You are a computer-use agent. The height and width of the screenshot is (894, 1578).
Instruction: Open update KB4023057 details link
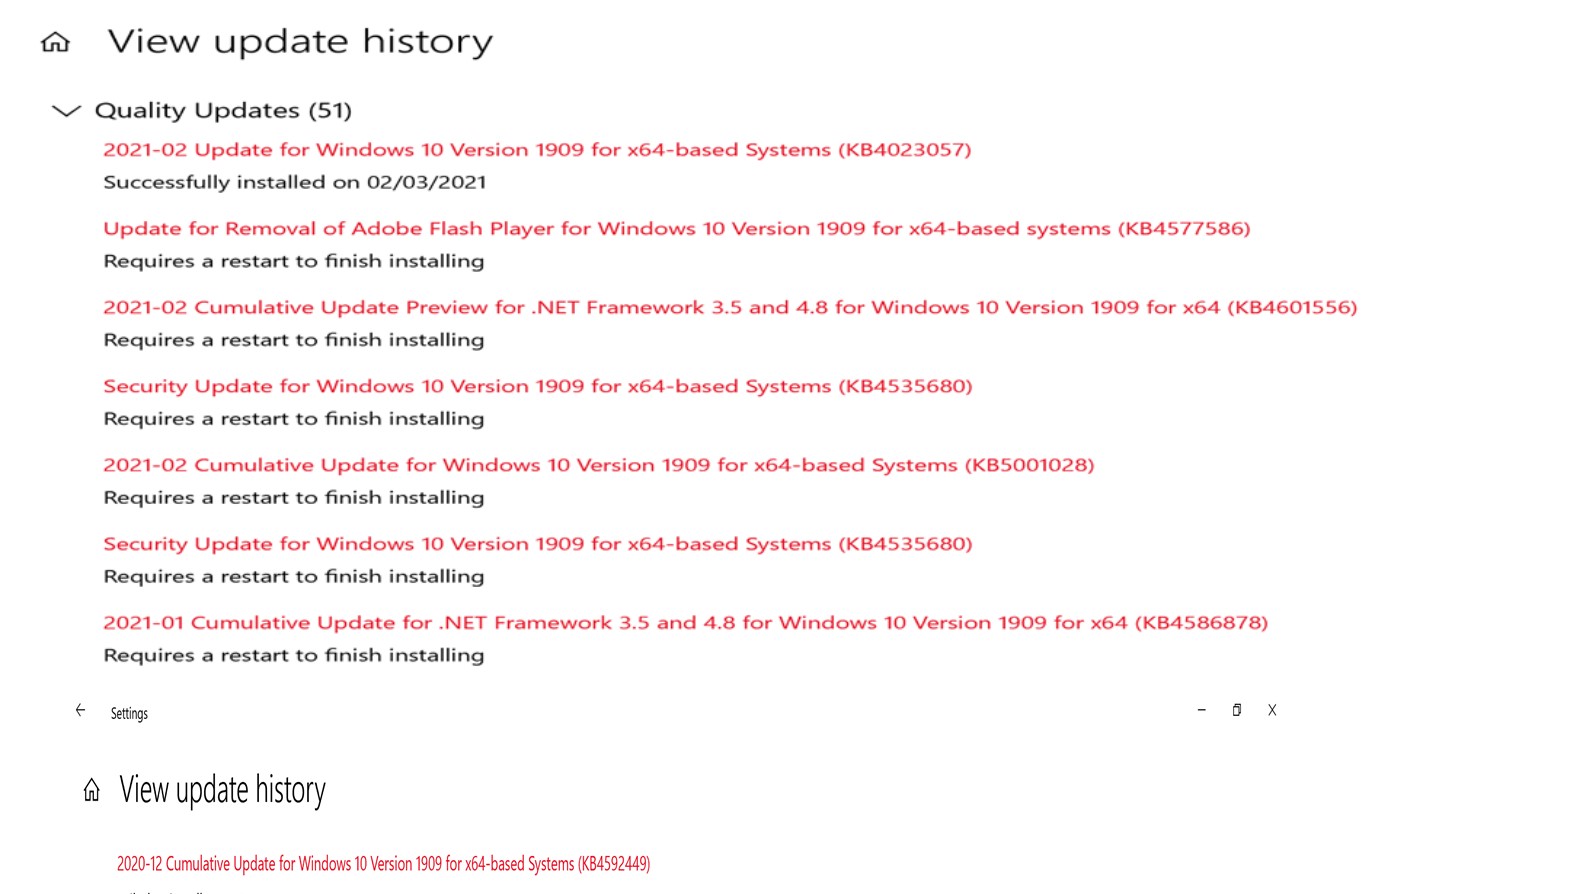(537, 149)
